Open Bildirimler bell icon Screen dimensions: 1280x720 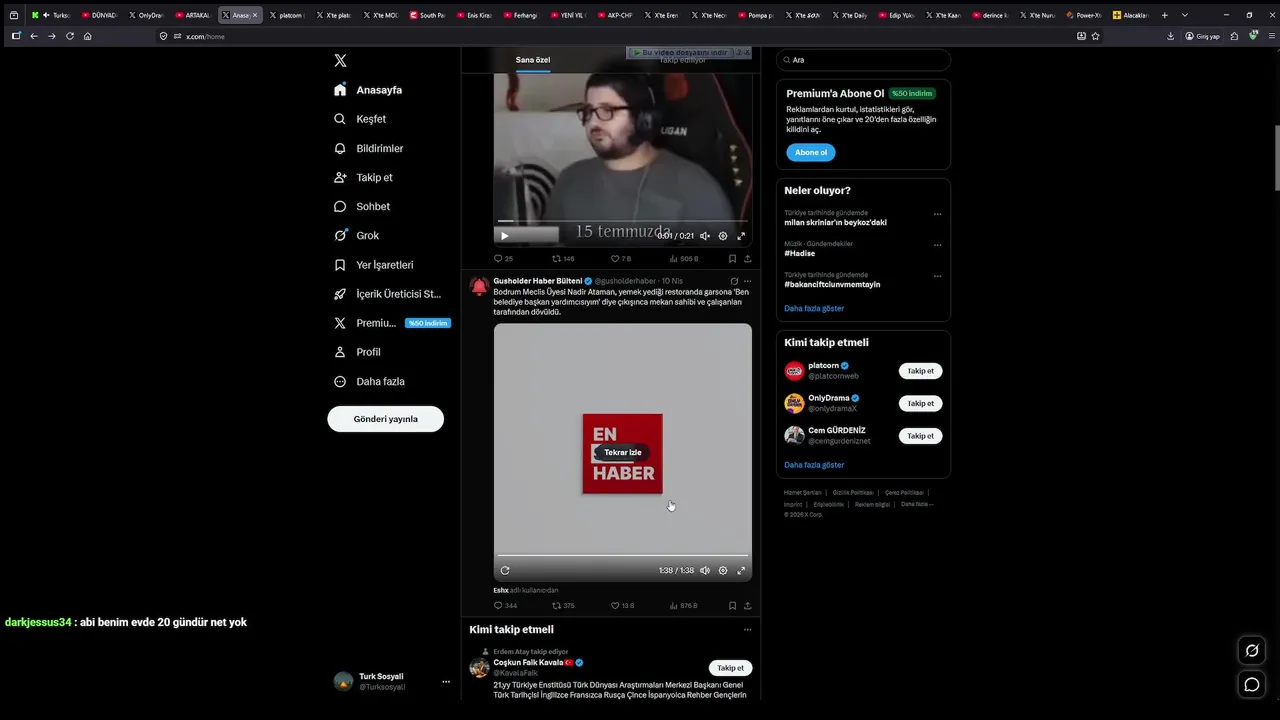tap(340, 148)
